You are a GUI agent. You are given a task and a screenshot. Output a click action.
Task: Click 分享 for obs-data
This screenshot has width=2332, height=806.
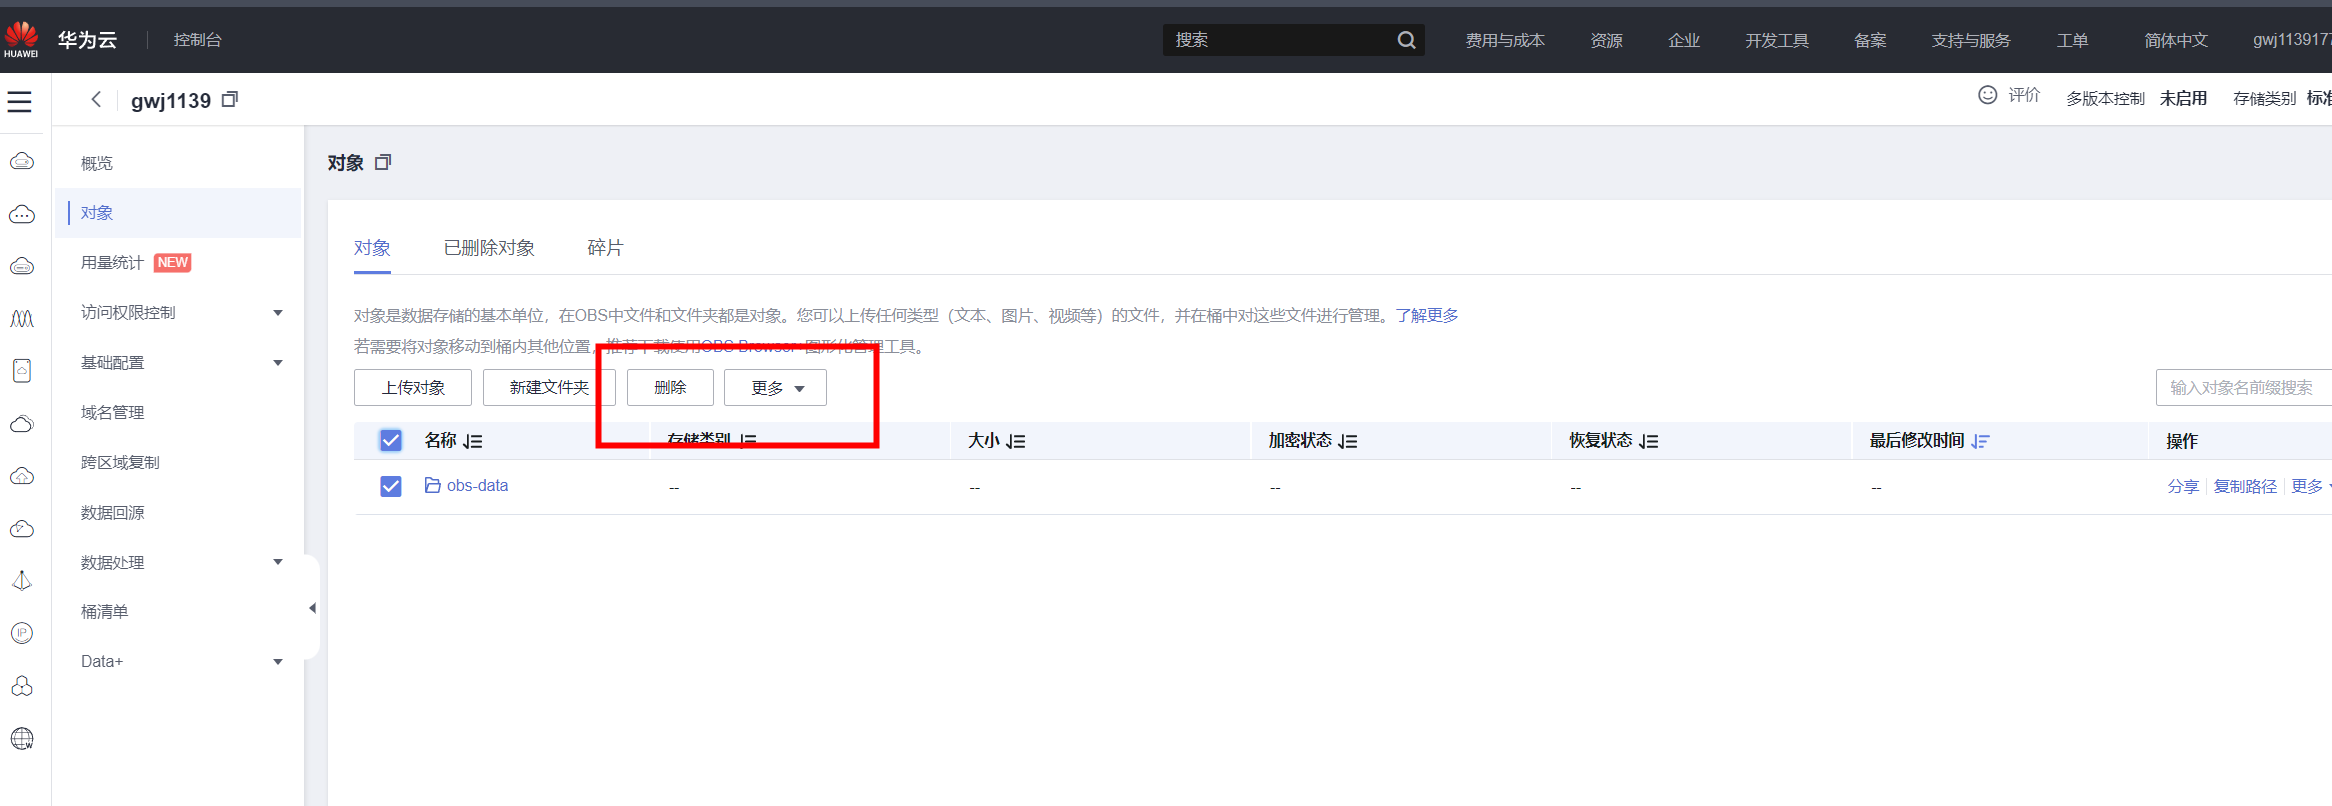[x=2183, y=486]
